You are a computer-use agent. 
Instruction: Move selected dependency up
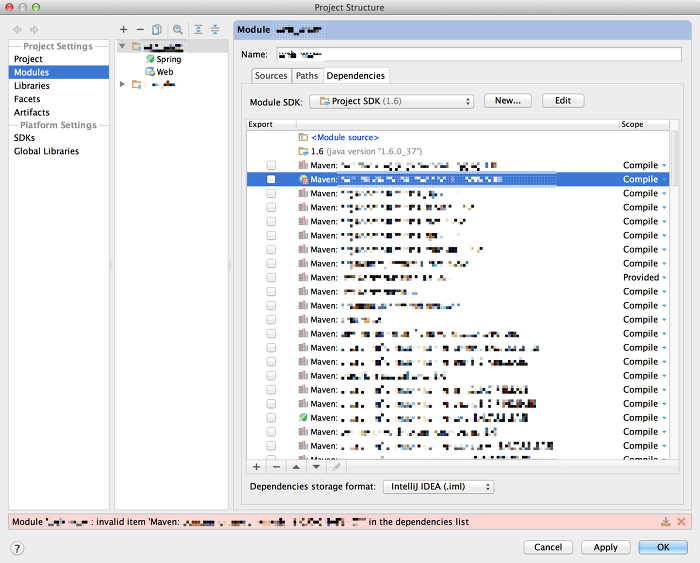(x=296, y=467)
